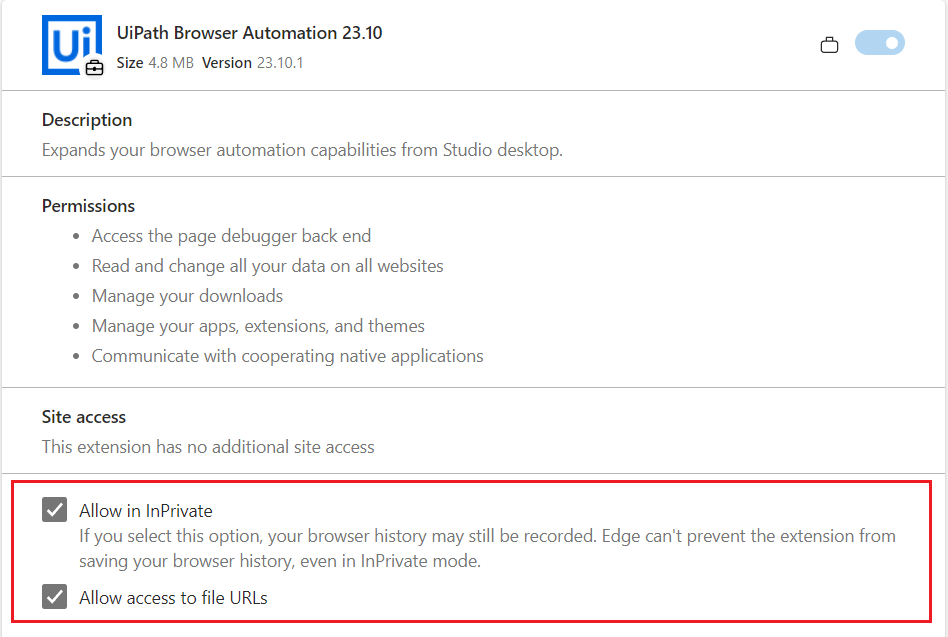Click the briefcase badge on the UiPath logo
This screenshot has width=948, height=637.
point(94,68)
